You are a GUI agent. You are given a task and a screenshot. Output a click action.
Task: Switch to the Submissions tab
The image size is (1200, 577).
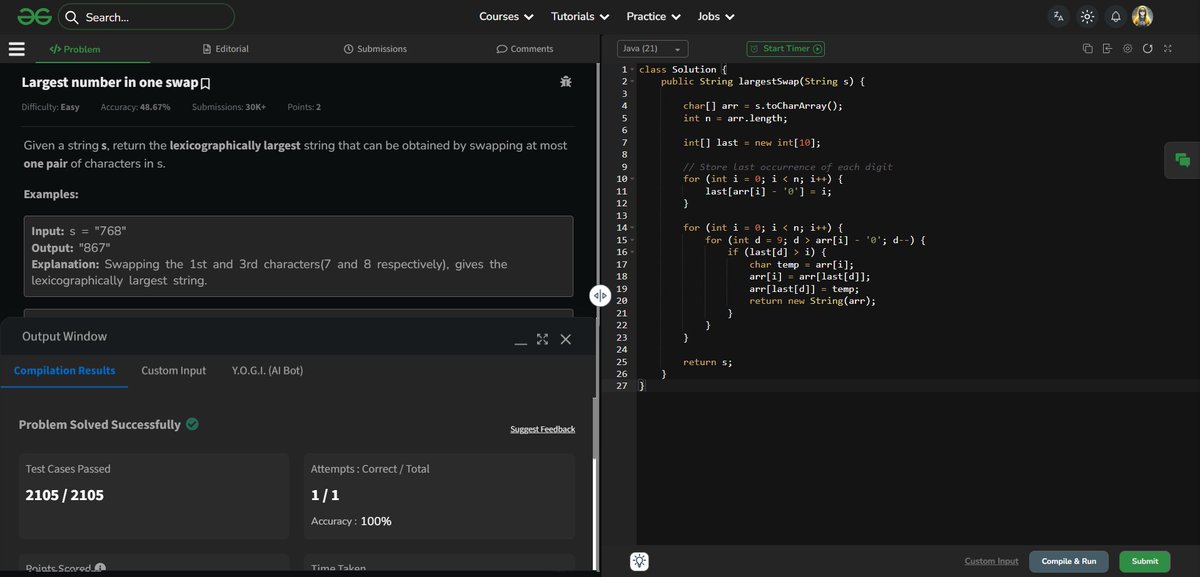click(x=375, y=48)
